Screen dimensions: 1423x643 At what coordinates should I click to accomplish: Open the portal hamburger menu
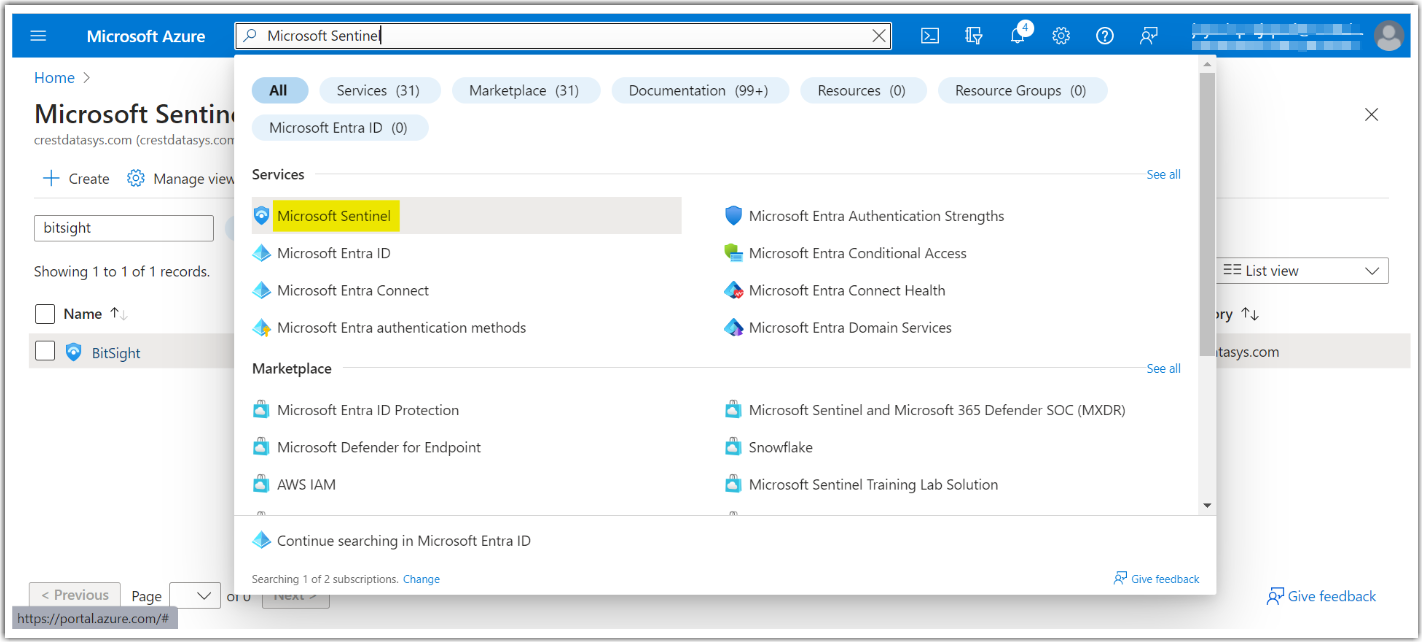coord(38,35)
